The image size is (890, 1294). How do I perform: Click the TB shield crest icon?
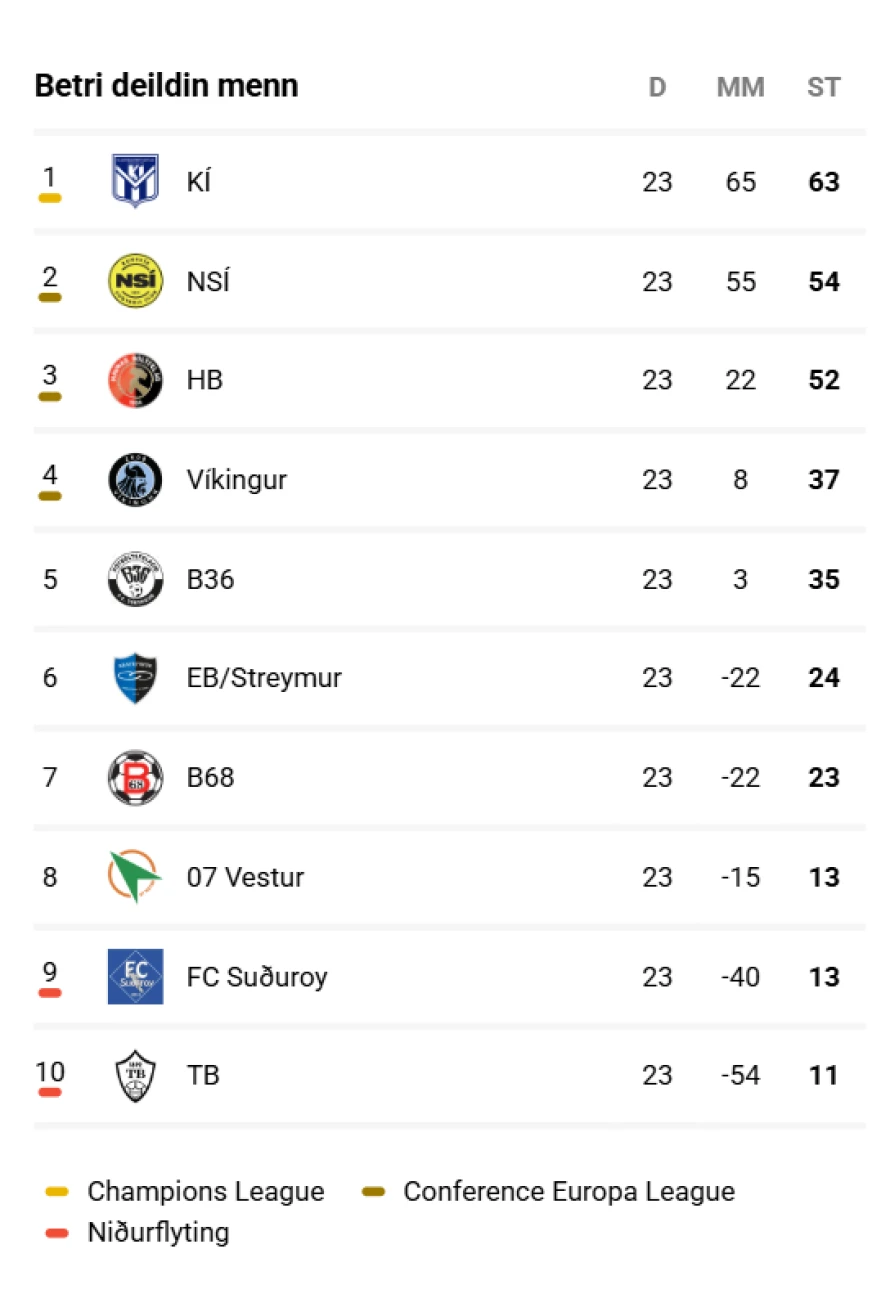135,1075
